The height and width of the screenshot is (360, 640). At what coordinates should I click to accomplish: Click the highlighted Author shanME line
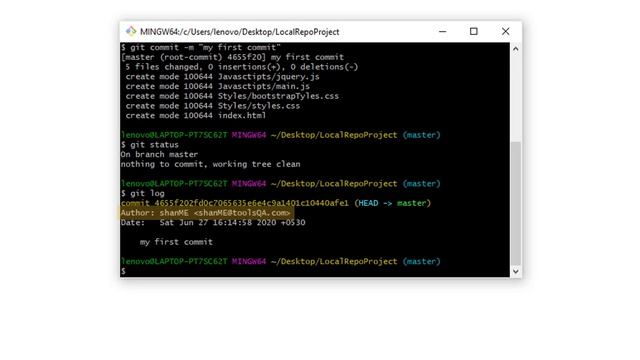tap(206, 213)
